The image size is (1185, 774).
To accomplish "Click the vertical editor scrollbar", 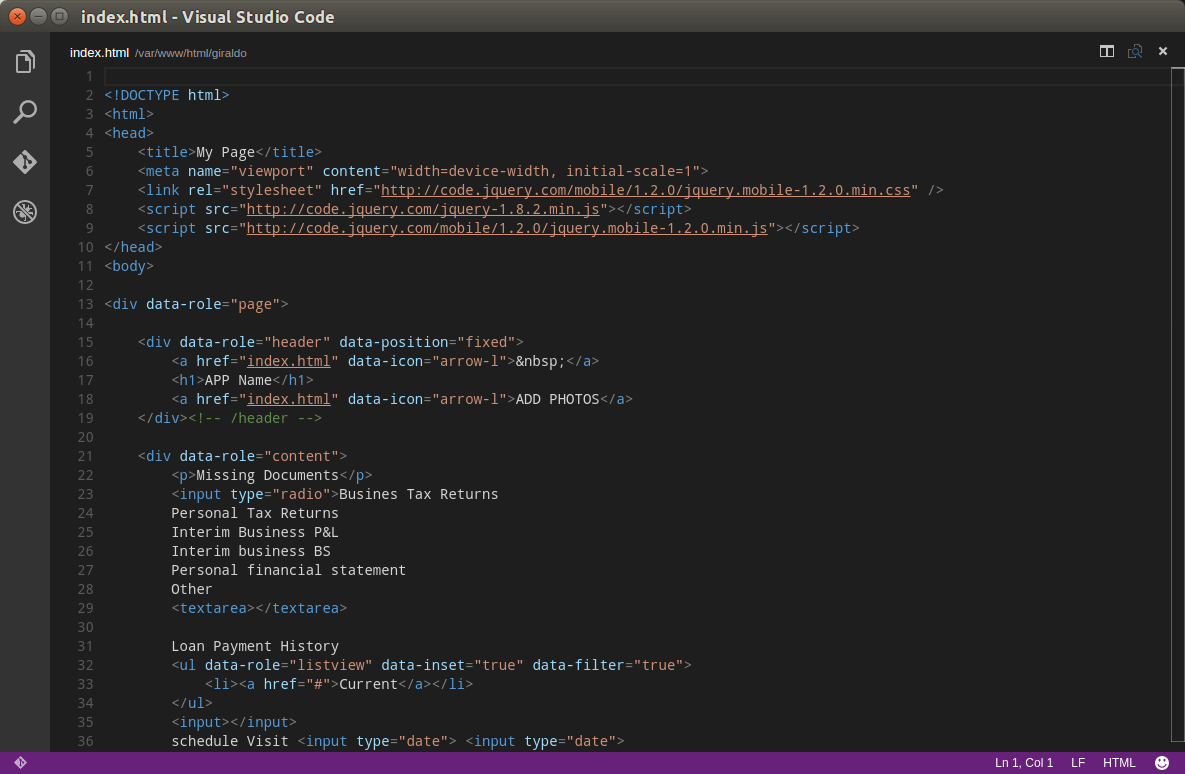I will pos(1177,404).
